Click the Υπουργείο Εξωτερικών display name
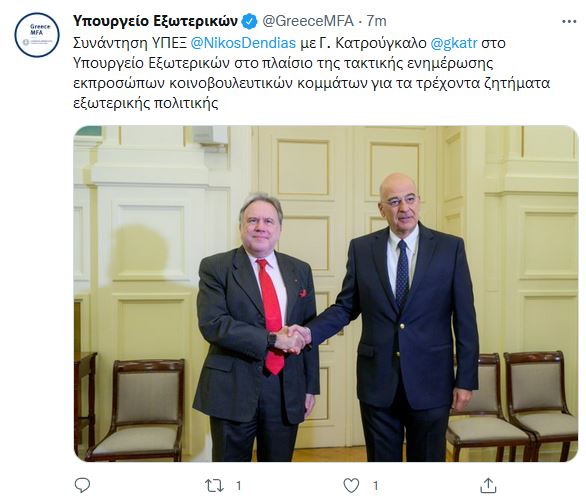Image resolution: width=586 pixels, height=498 pixels. point(155,21)
